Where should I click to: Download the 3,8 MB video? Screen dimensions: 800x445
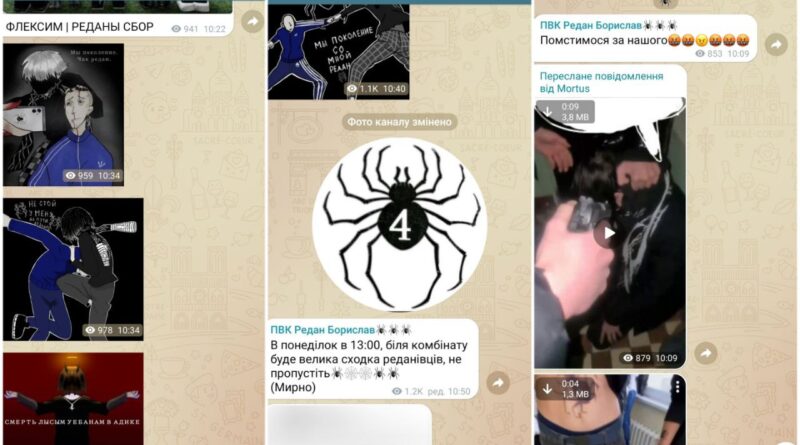tap(547, 111)
